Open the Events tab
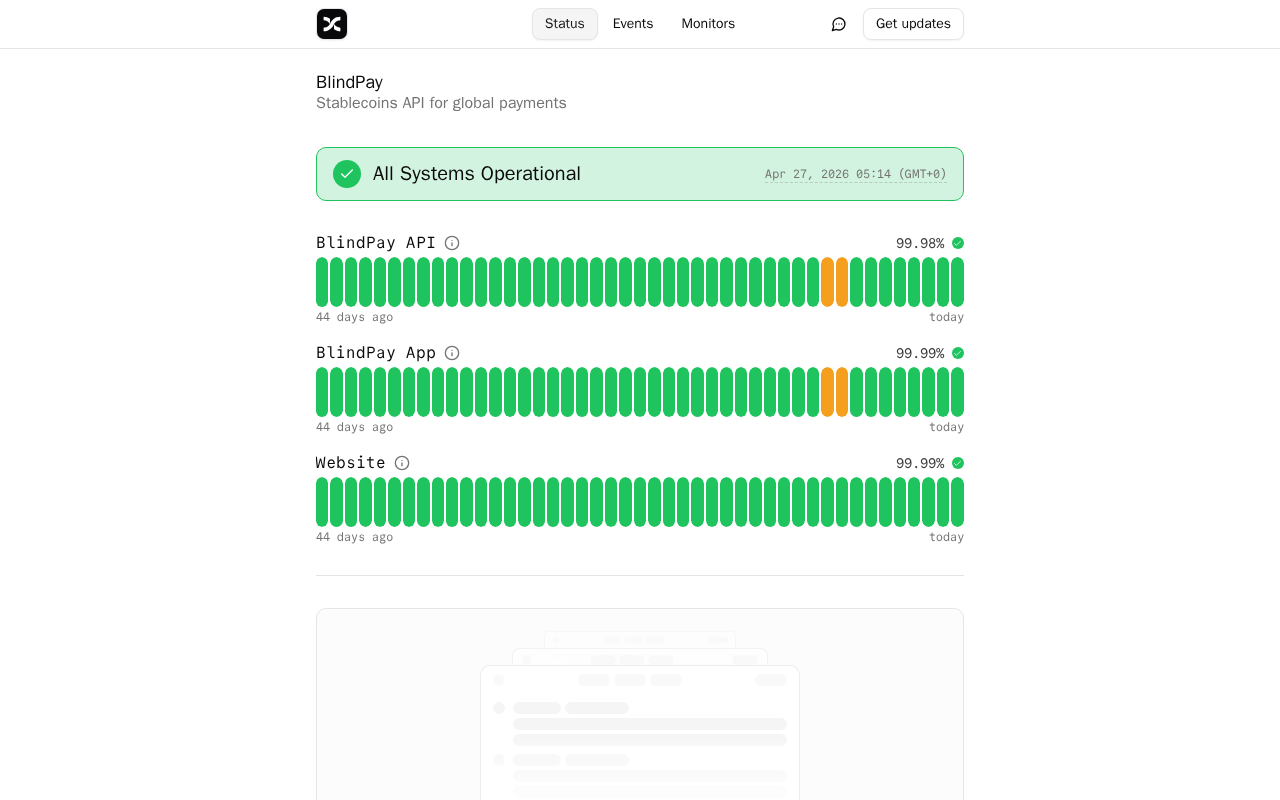Image resolution: width=1280 pixels, height=800 pixels. tap(633, 24)
